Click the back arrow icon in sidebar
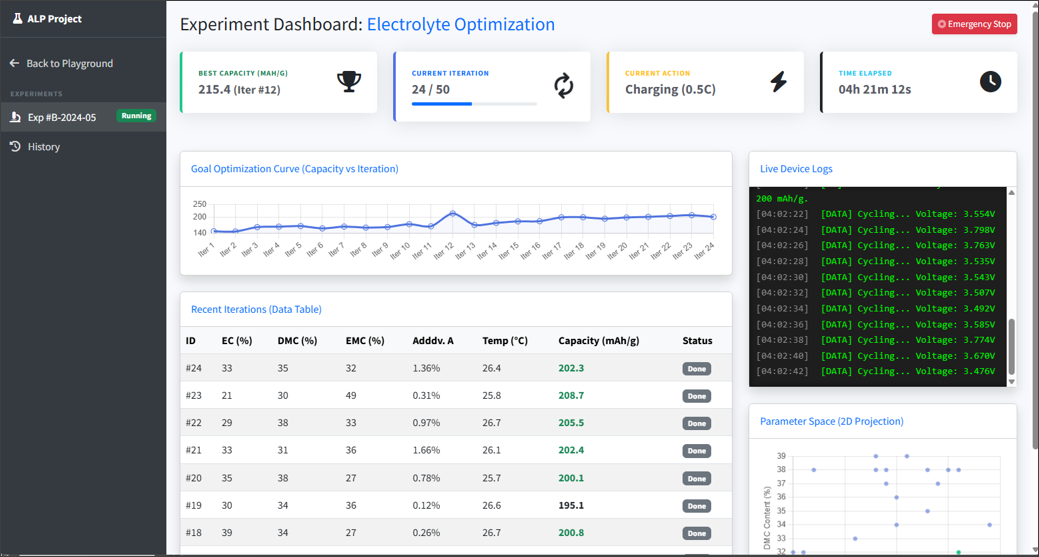The width and height of the screenshot is (1039, 557). click(15, 63)
